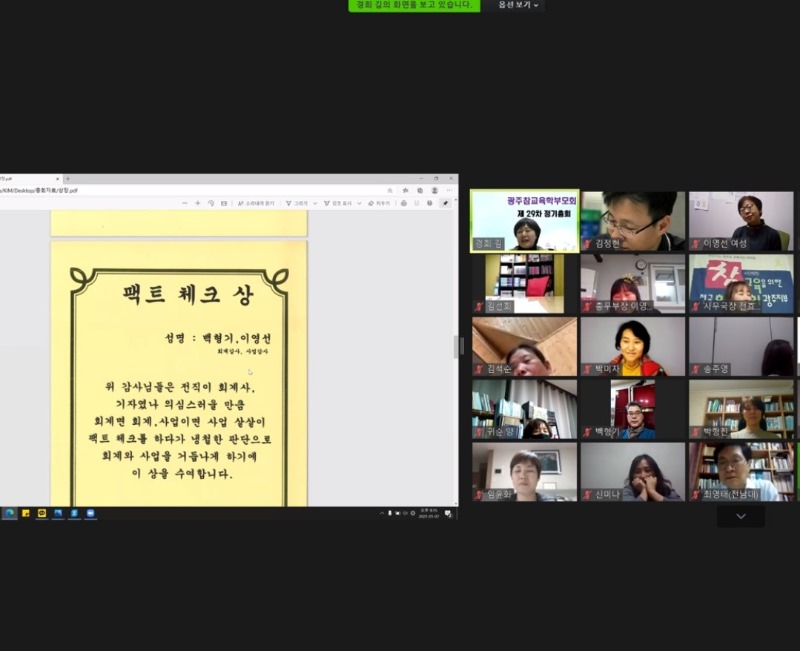Open Sticky Notes from shared taskbar
Screen dimensions: 800x651
[x=26, y=513]
